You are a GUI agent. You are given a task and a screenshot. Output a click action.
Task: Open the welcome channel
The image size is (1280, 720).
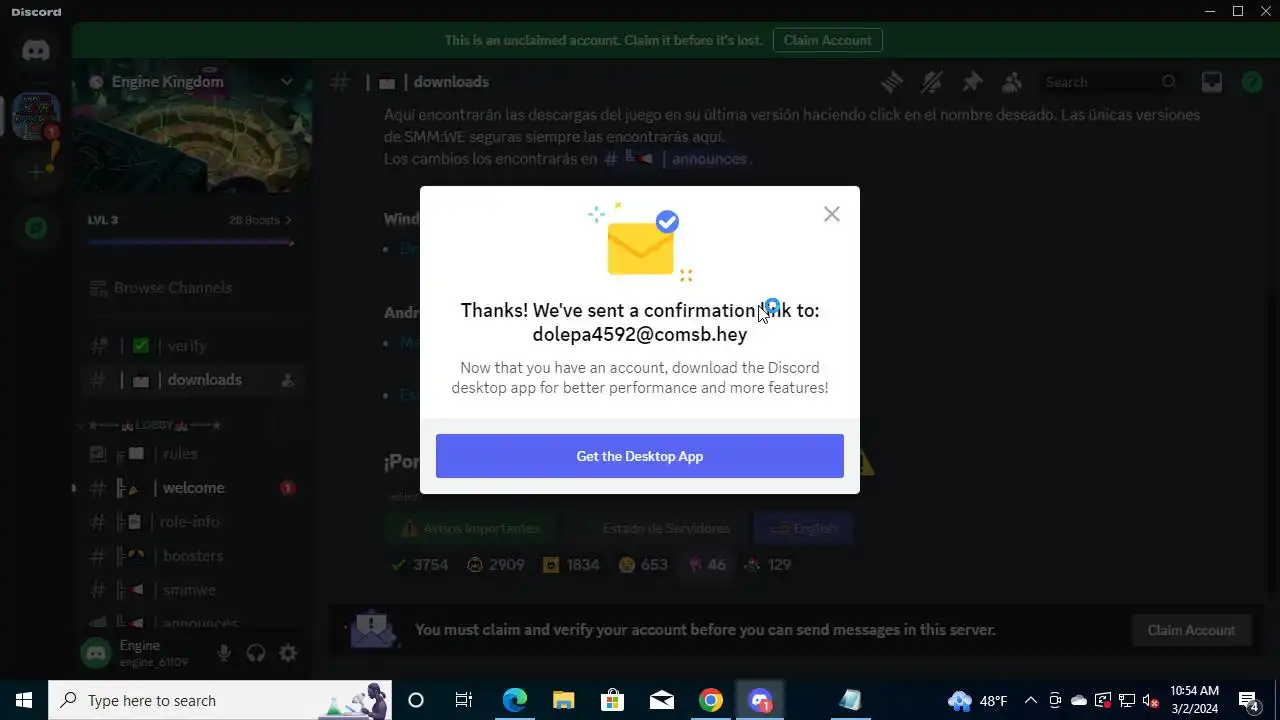[x=191, y=488]
